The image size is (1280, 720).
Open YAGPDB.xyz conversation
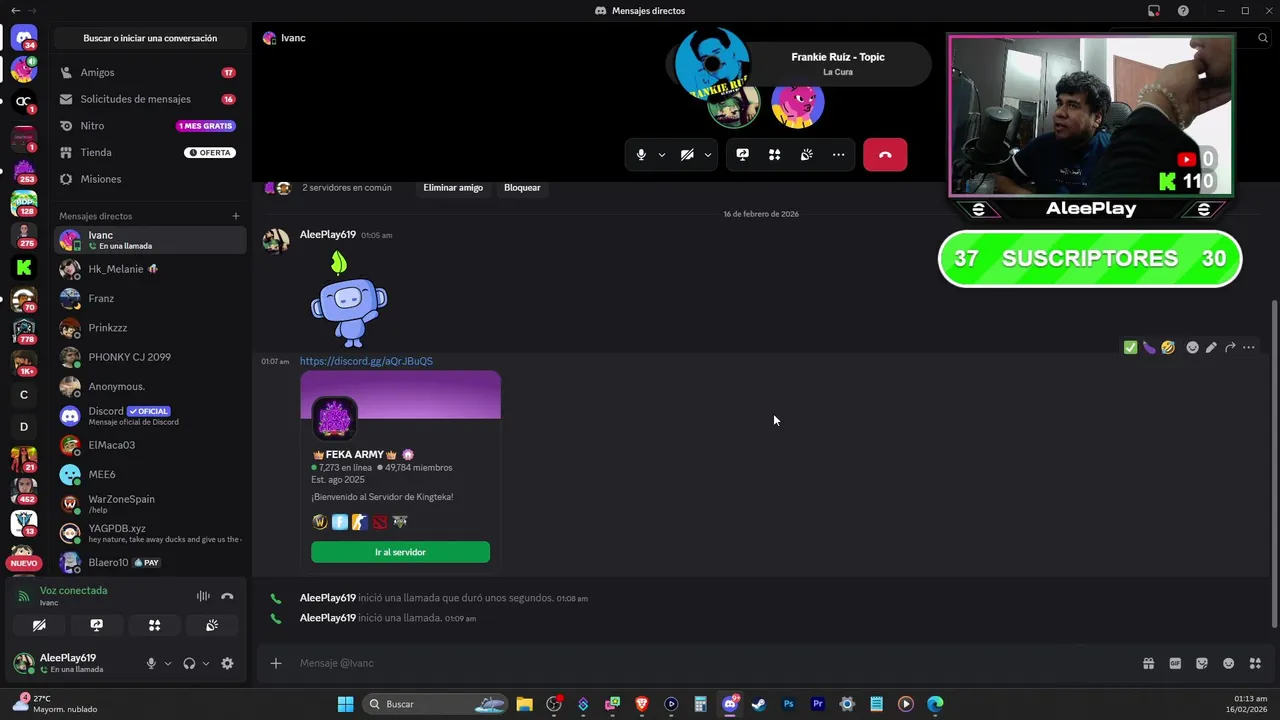150,533
